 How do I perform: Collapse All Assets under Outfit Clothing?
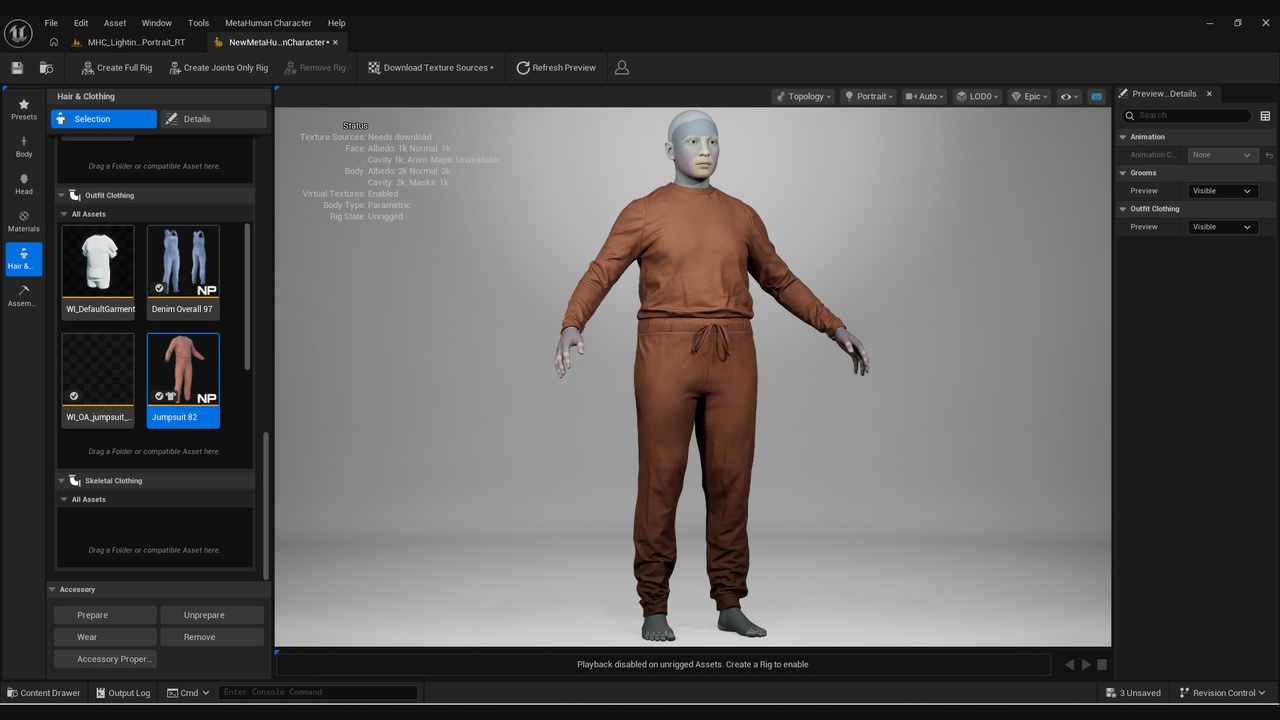64,214
